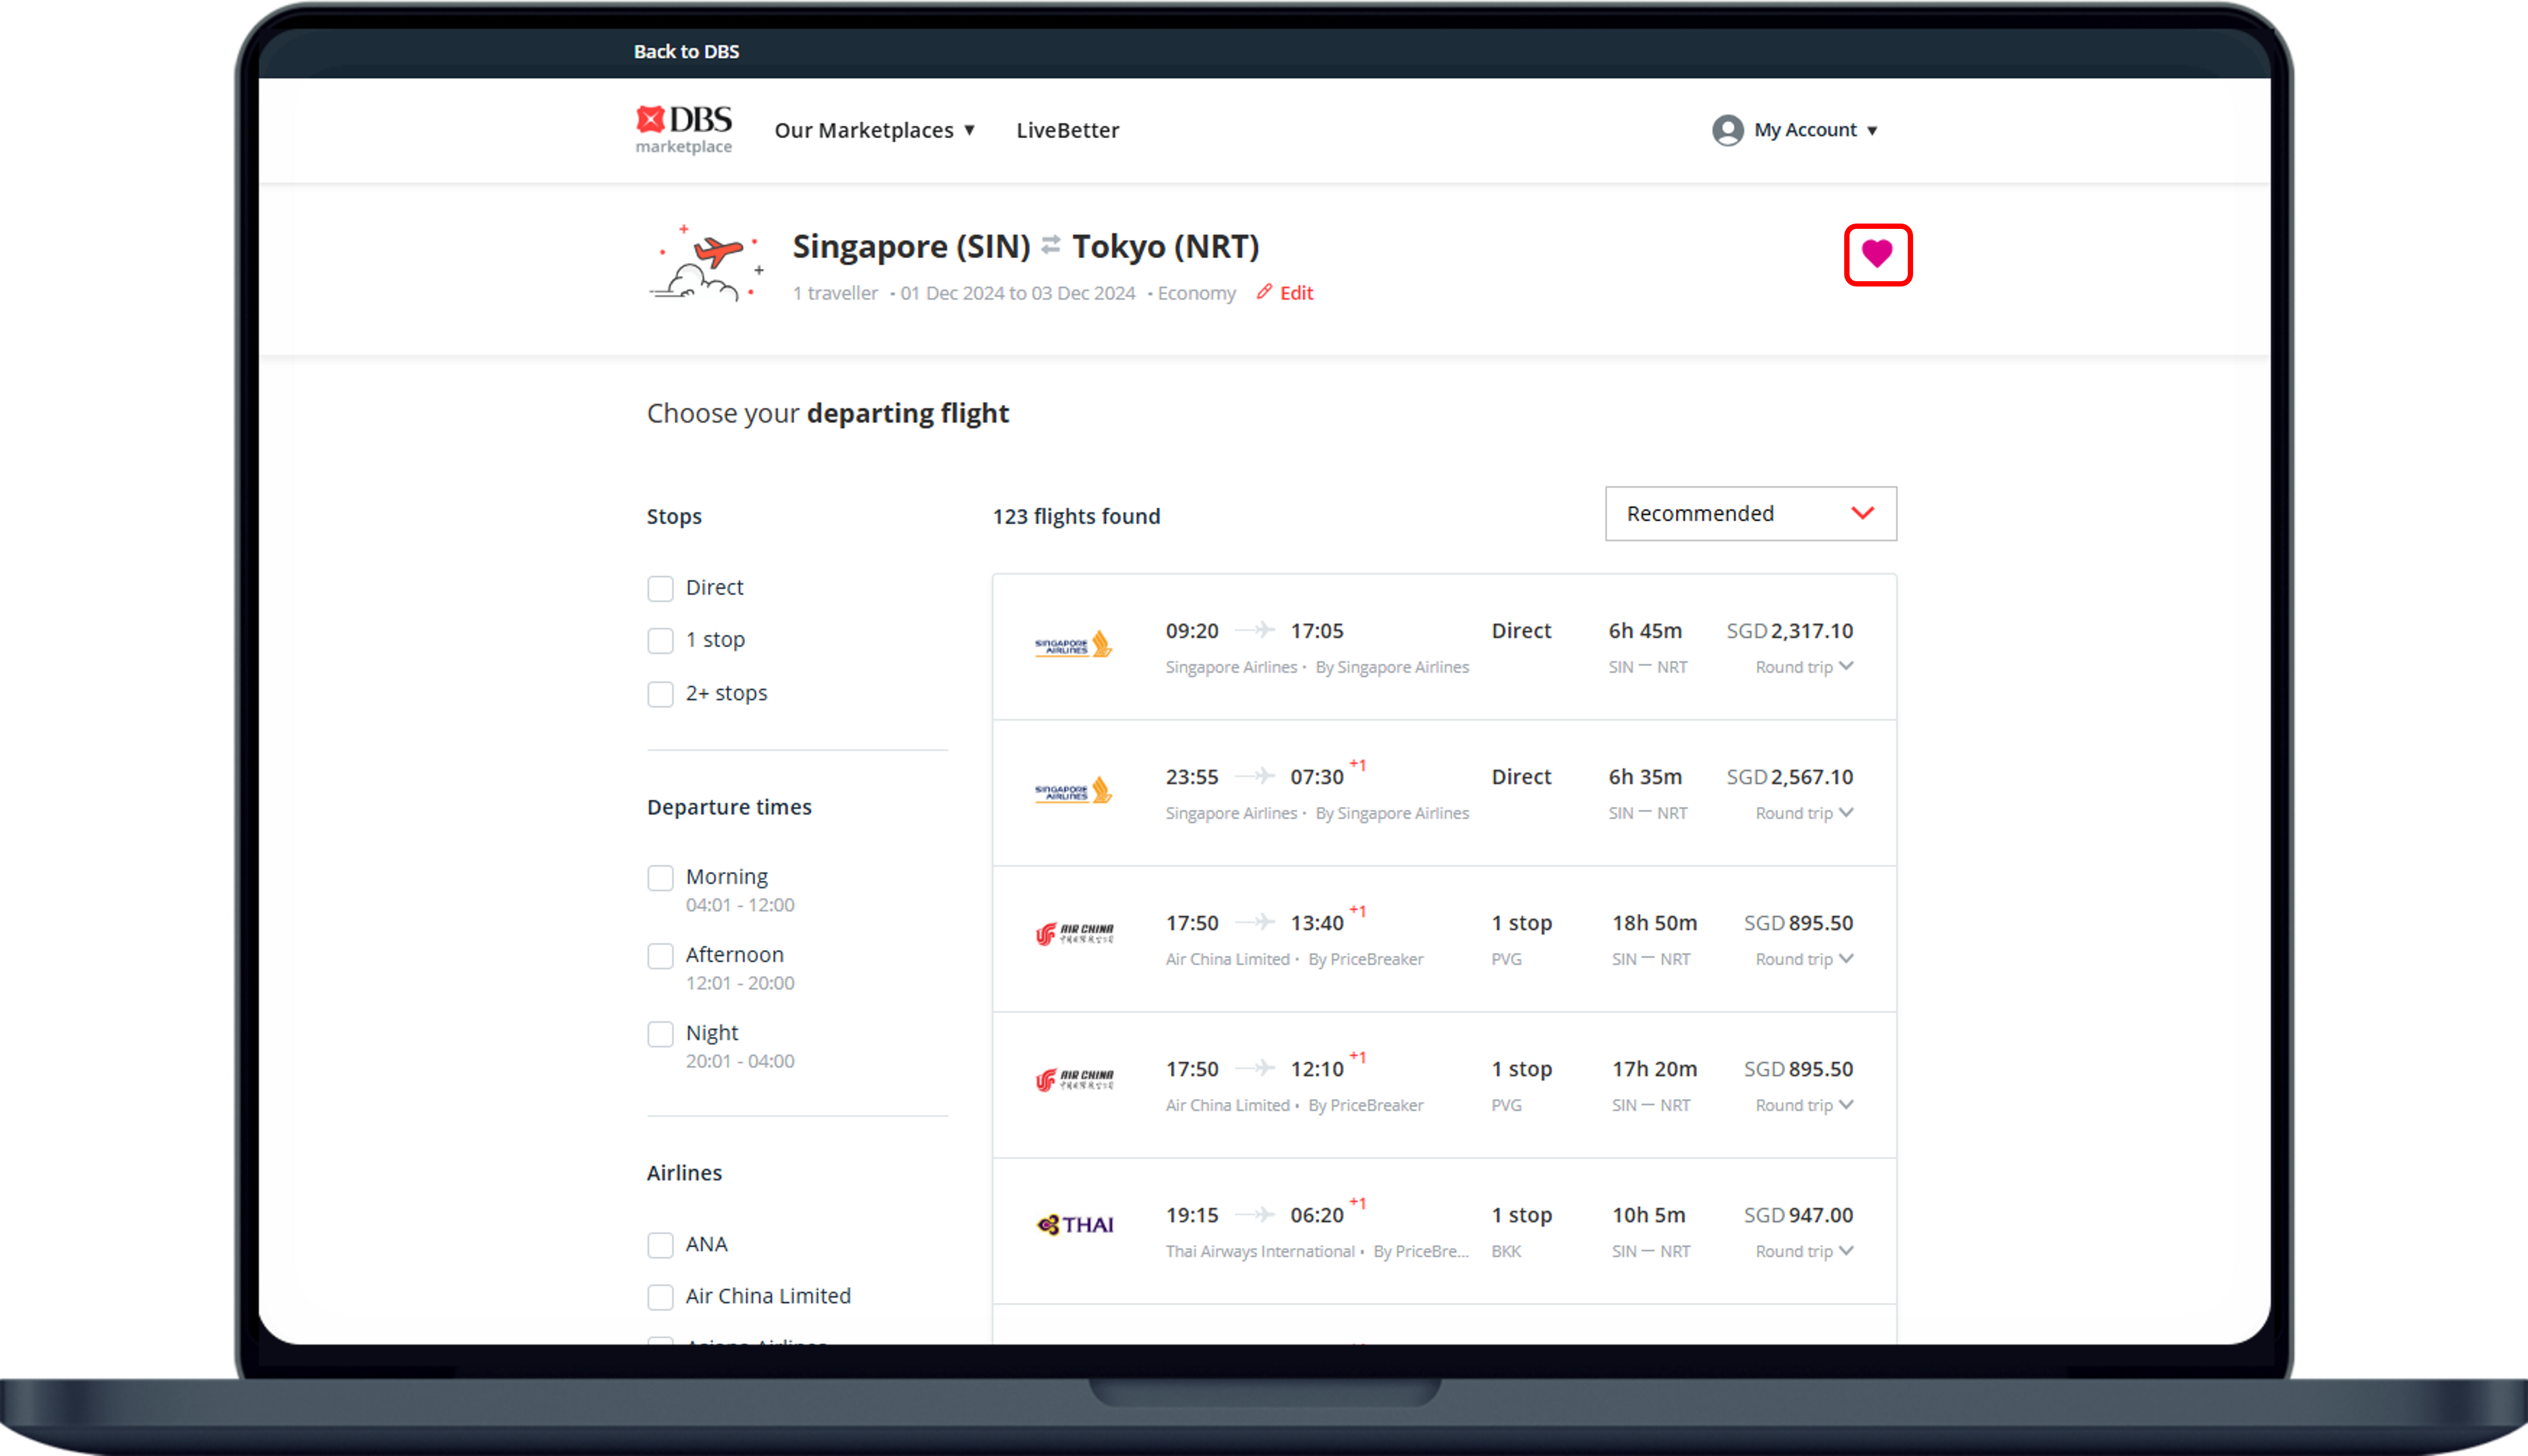The height and width of the screenshot is (1456, 2528).
Task: Expand Round trip details for SGD 947.00 flight
Action: pos(1804,1251)
